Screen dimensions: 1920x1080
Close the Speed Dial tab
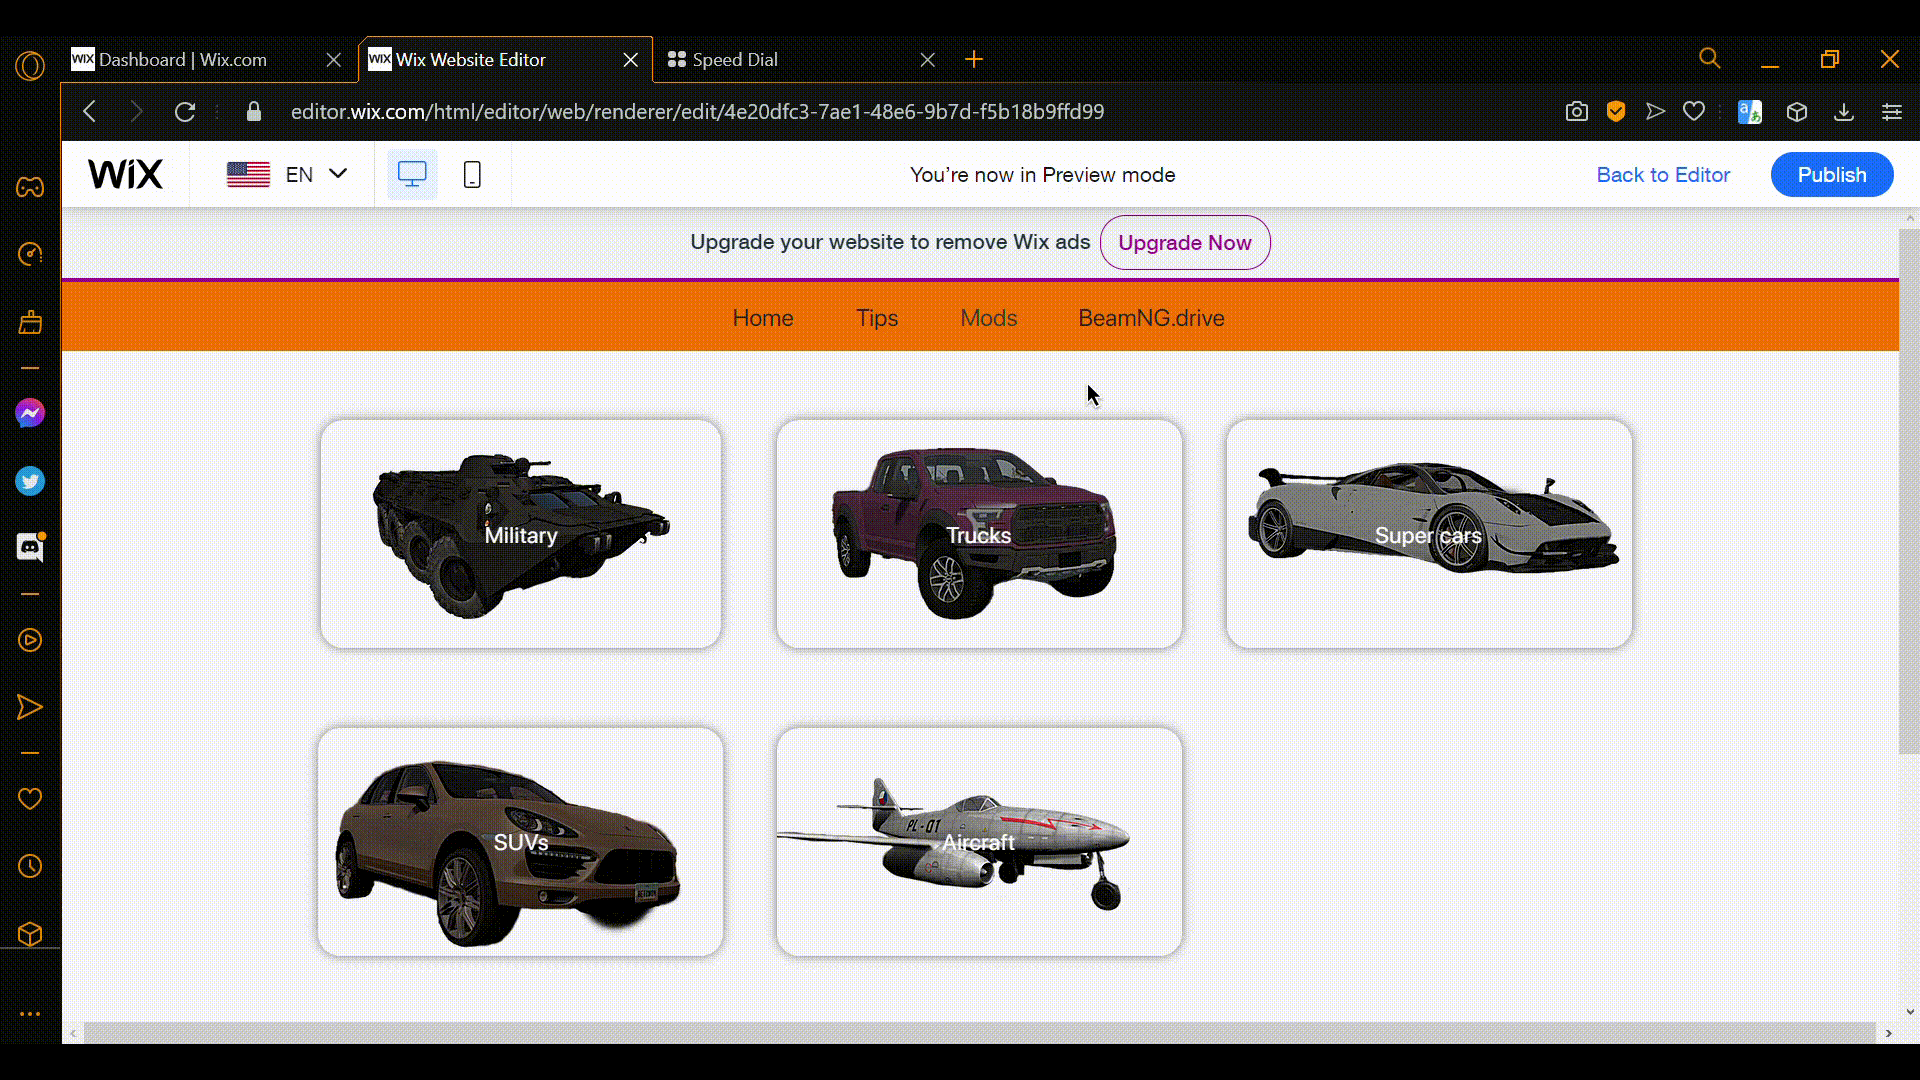pyautogui.click(x=928, y=60)
